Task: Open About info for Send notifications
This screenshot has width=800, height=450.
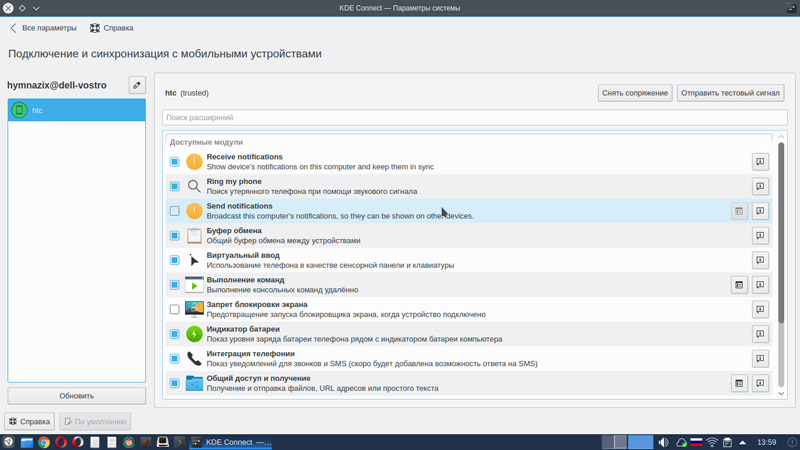Action: point(760,211)
